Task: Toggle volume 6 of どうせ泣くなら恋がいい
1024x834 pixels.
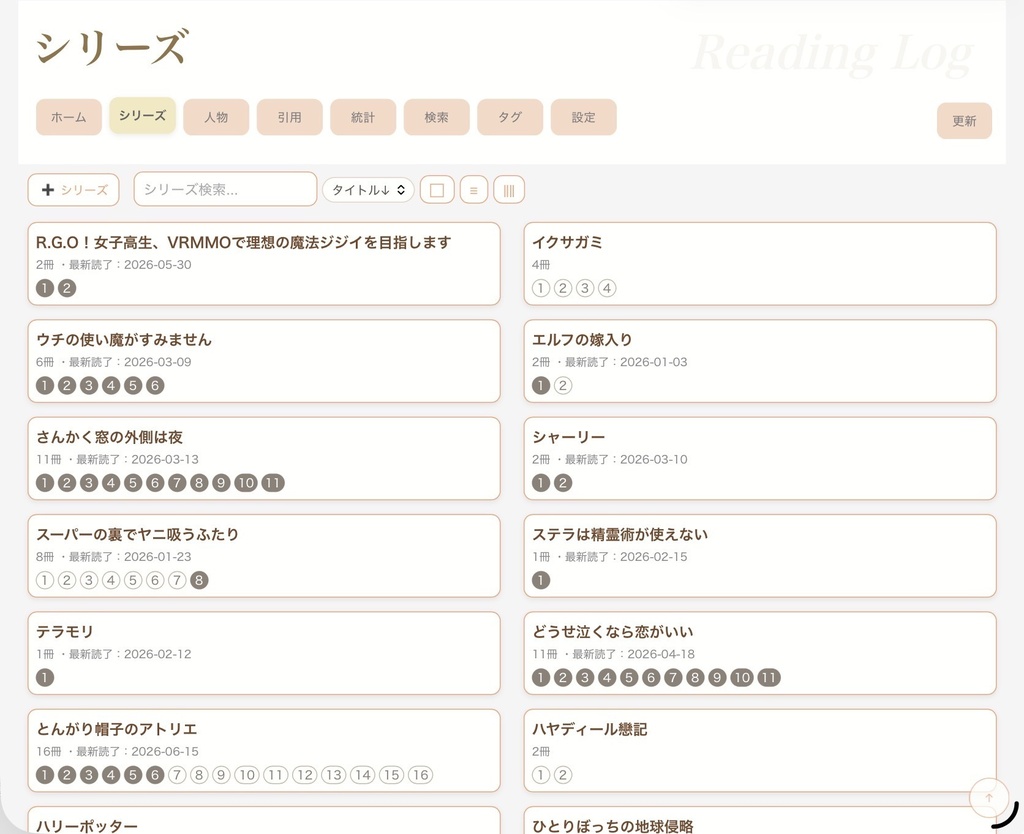Action: pyautogui.click(x=651, y=677)
